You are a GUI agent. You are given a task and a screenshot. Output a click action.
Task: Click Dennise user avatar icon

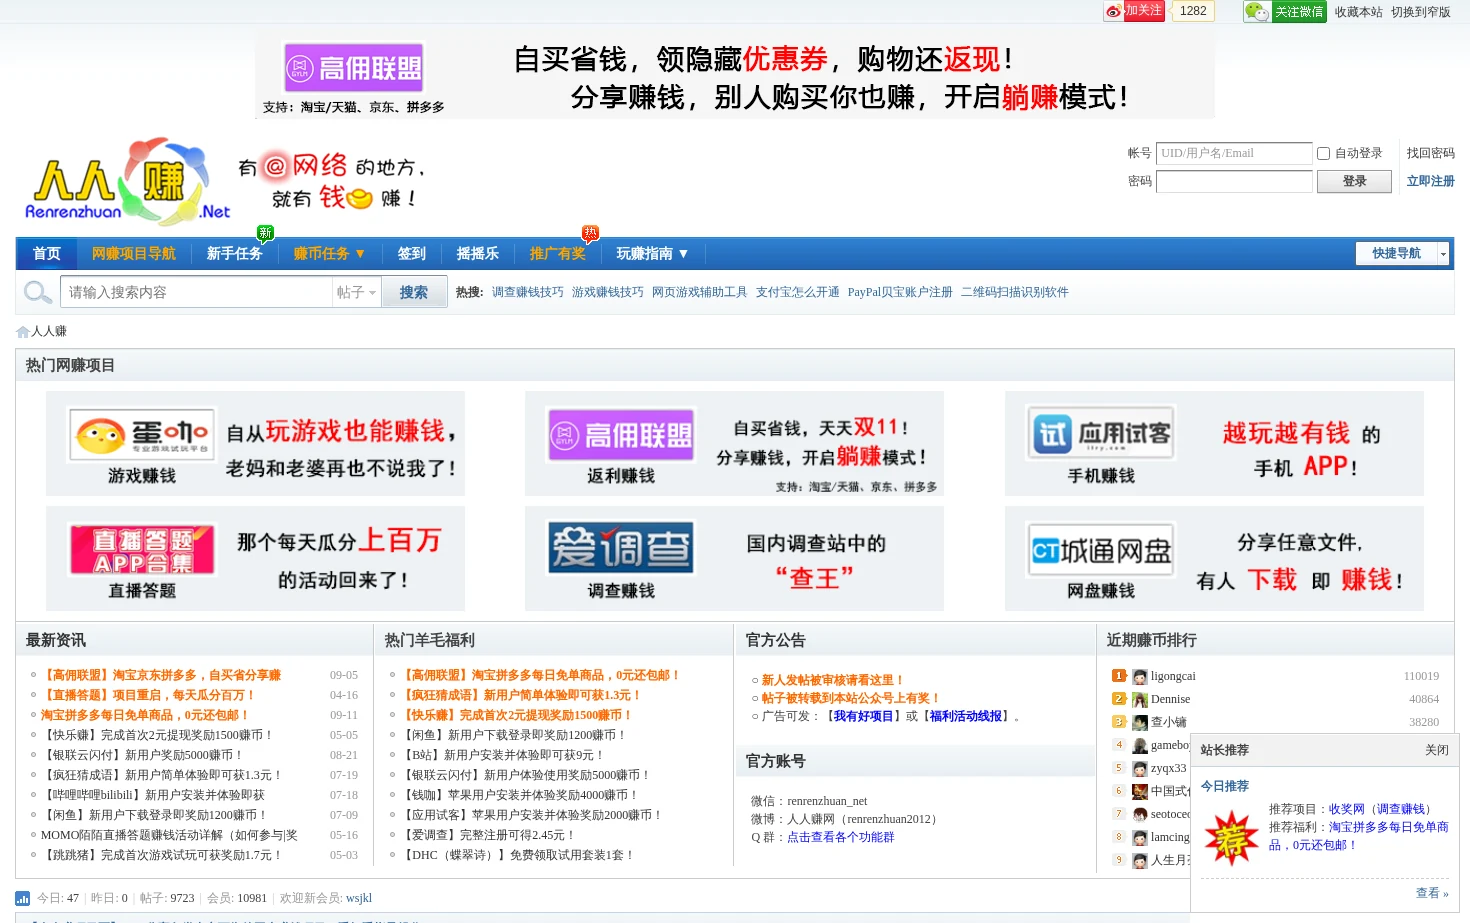tap(1139, 700)
